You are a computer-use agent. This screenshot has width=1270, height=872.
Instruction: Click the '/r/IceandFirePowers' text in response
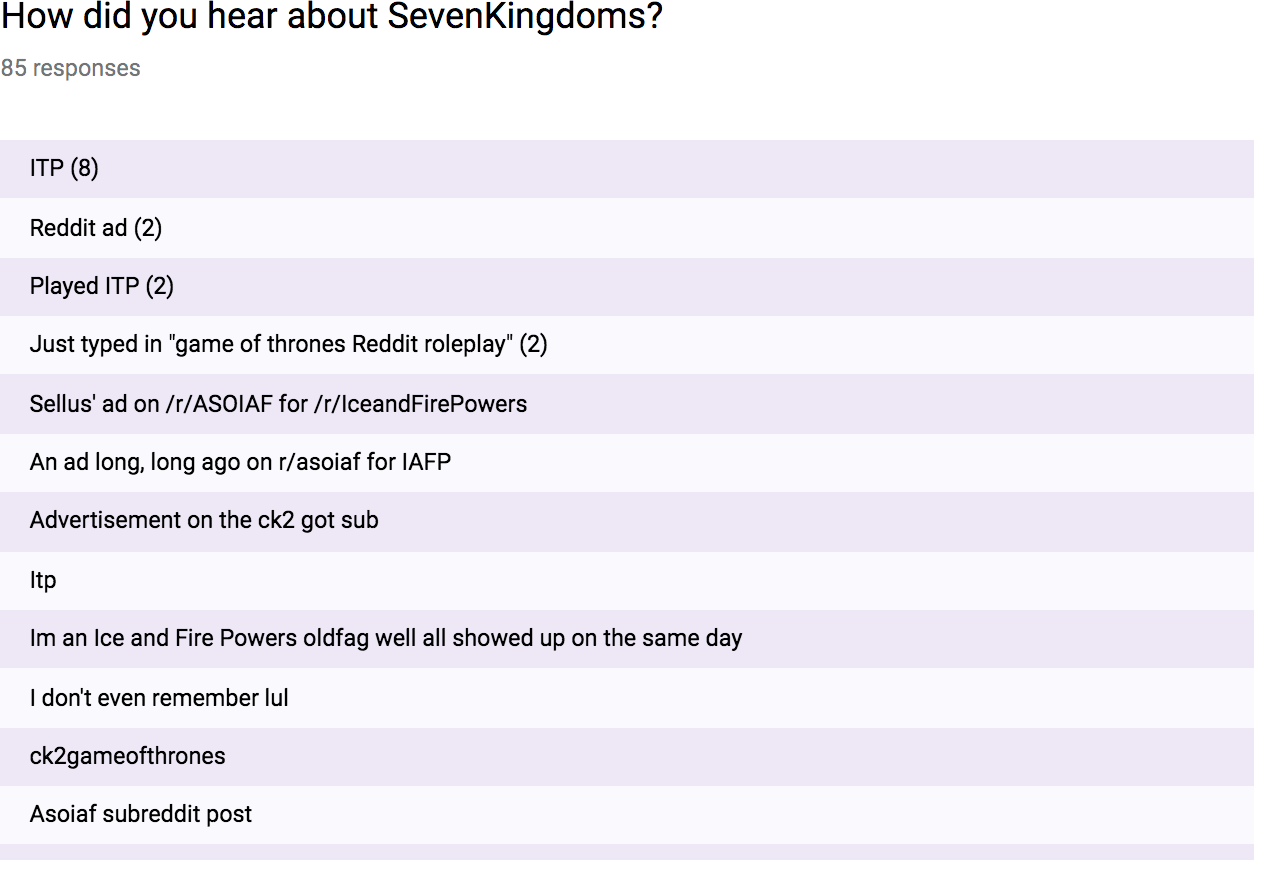421,404
